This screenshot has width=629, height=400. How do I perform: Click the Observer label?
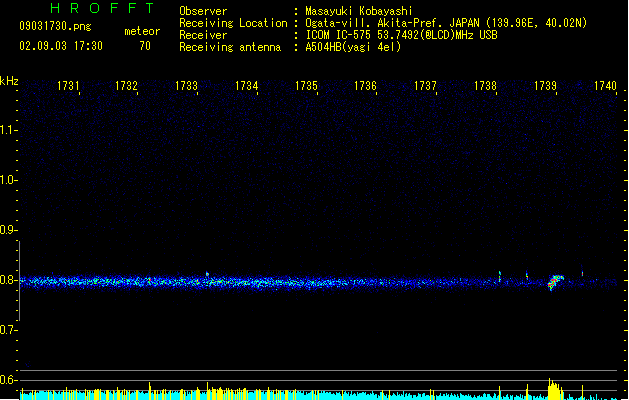pyautogui.click(x=203, y=11)
